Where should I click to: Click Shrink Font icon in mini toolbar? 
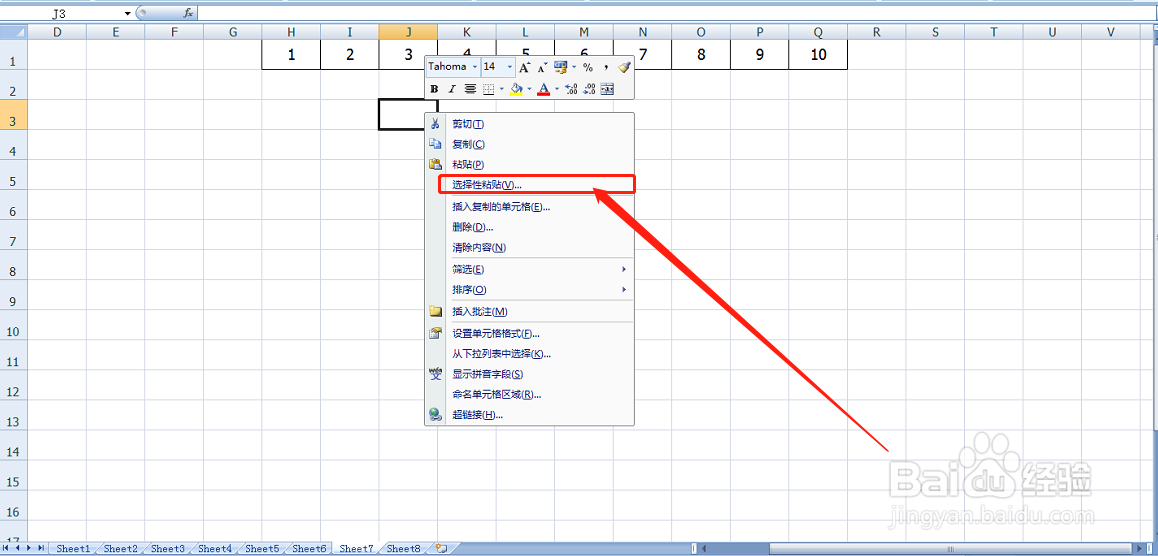[x=541, y=67]
